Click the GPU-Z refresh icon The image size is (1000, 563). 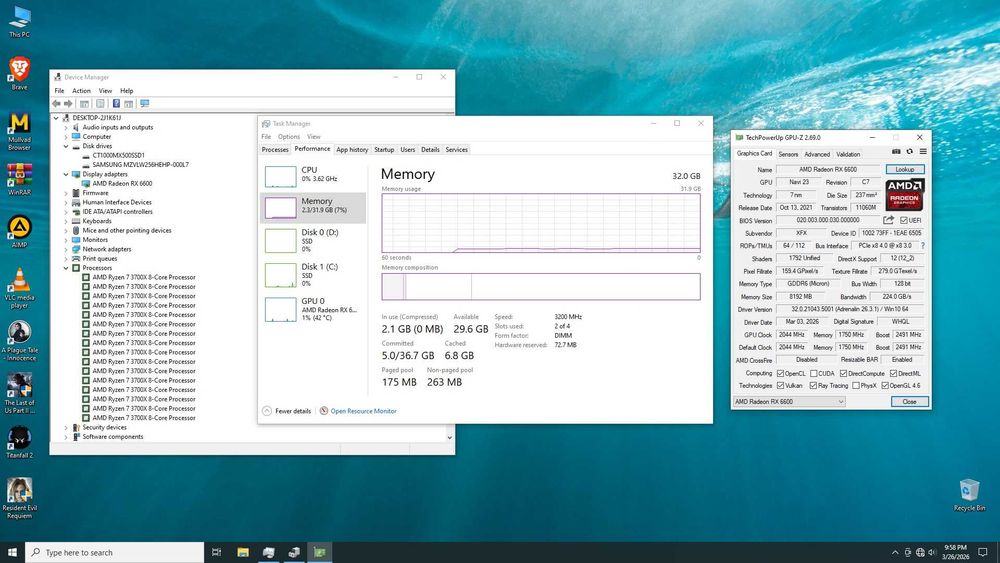(909, 152)
